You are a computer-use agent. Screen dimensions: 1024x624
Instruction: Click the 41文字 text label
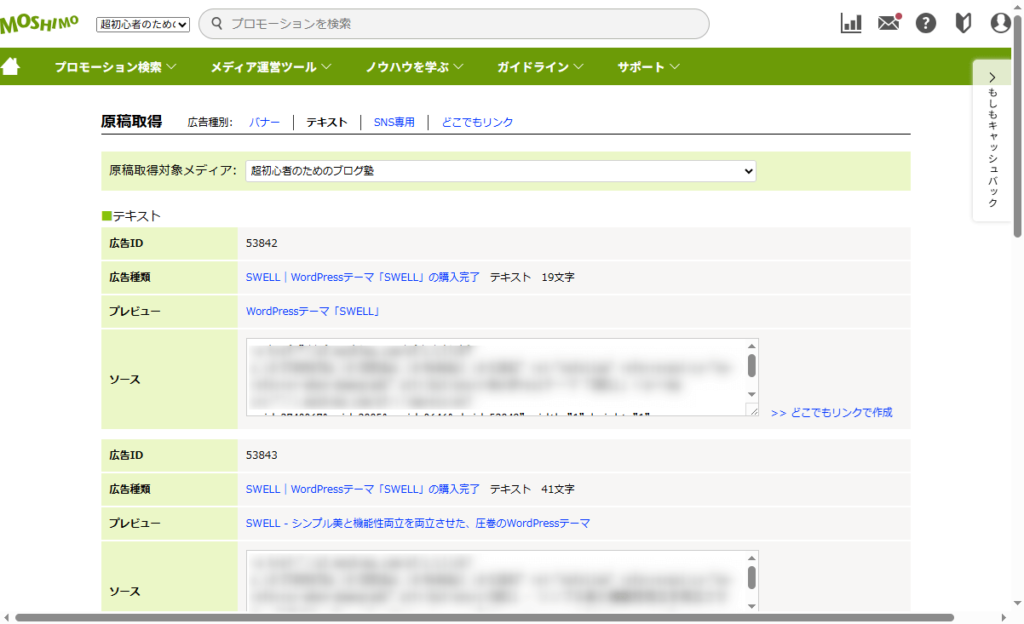[x=558, y=489]
